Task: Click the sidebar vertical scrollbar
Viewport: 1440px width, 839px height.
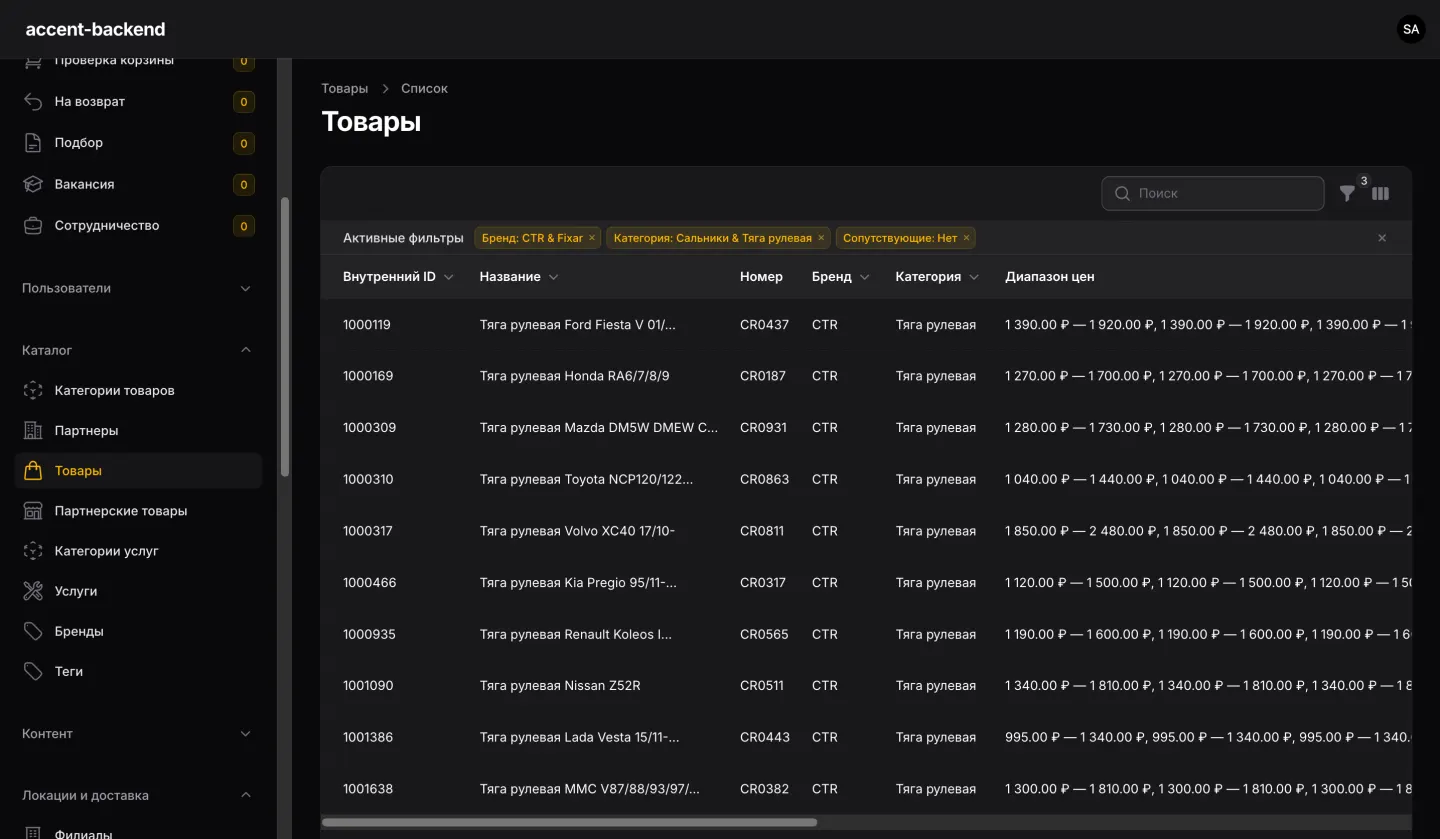Action: tap(285, 336)
